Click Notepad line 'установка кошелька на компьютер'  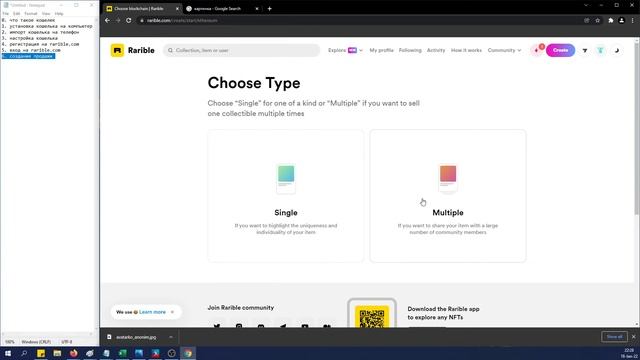click(x=47, y=26)
